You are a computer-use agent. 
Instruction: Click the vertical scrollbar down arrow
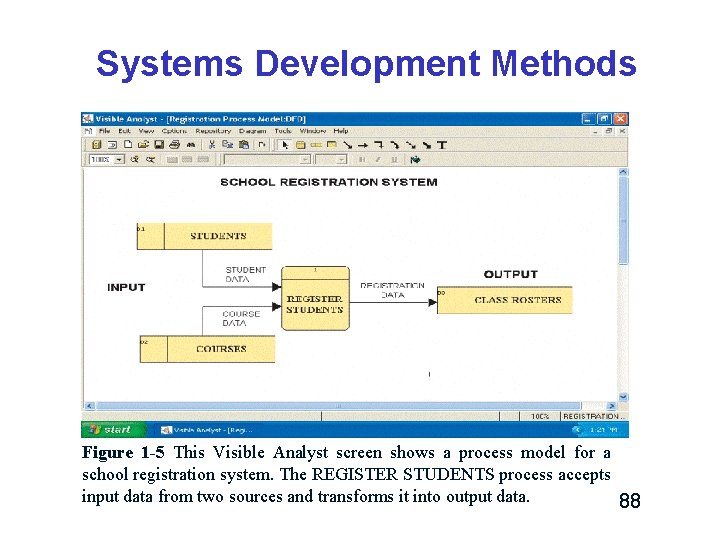click(x=623, y=397)
